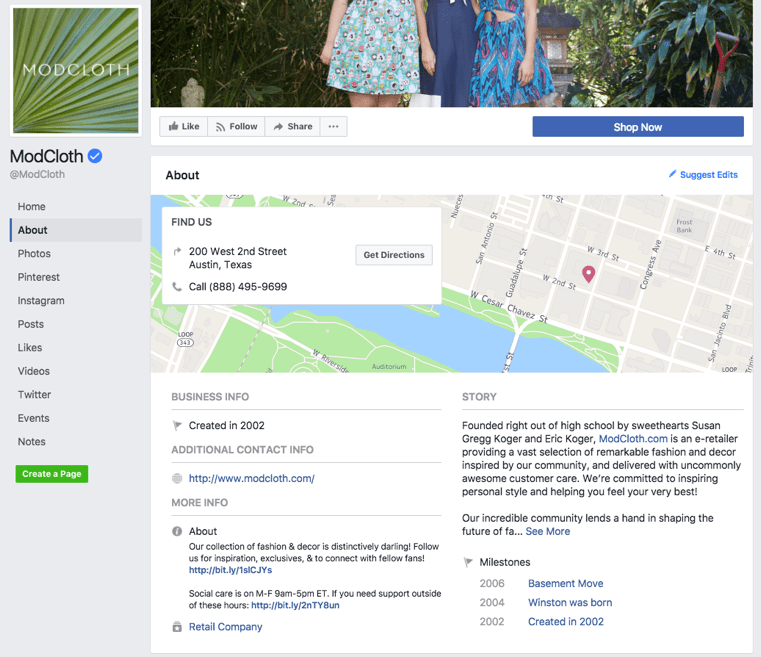Screen dimensions: 761x657
Task: Go to the Home section
Action: pos(32,207)
